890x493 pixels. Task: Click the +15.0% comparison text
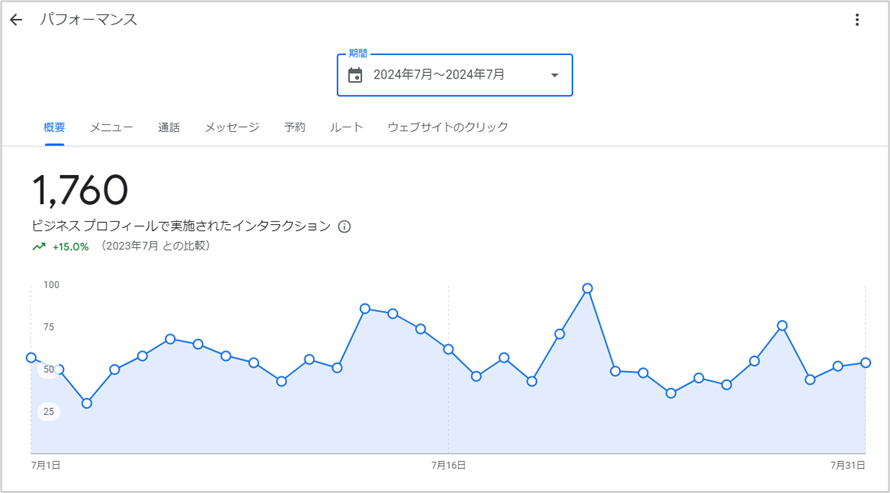[71, 247]
